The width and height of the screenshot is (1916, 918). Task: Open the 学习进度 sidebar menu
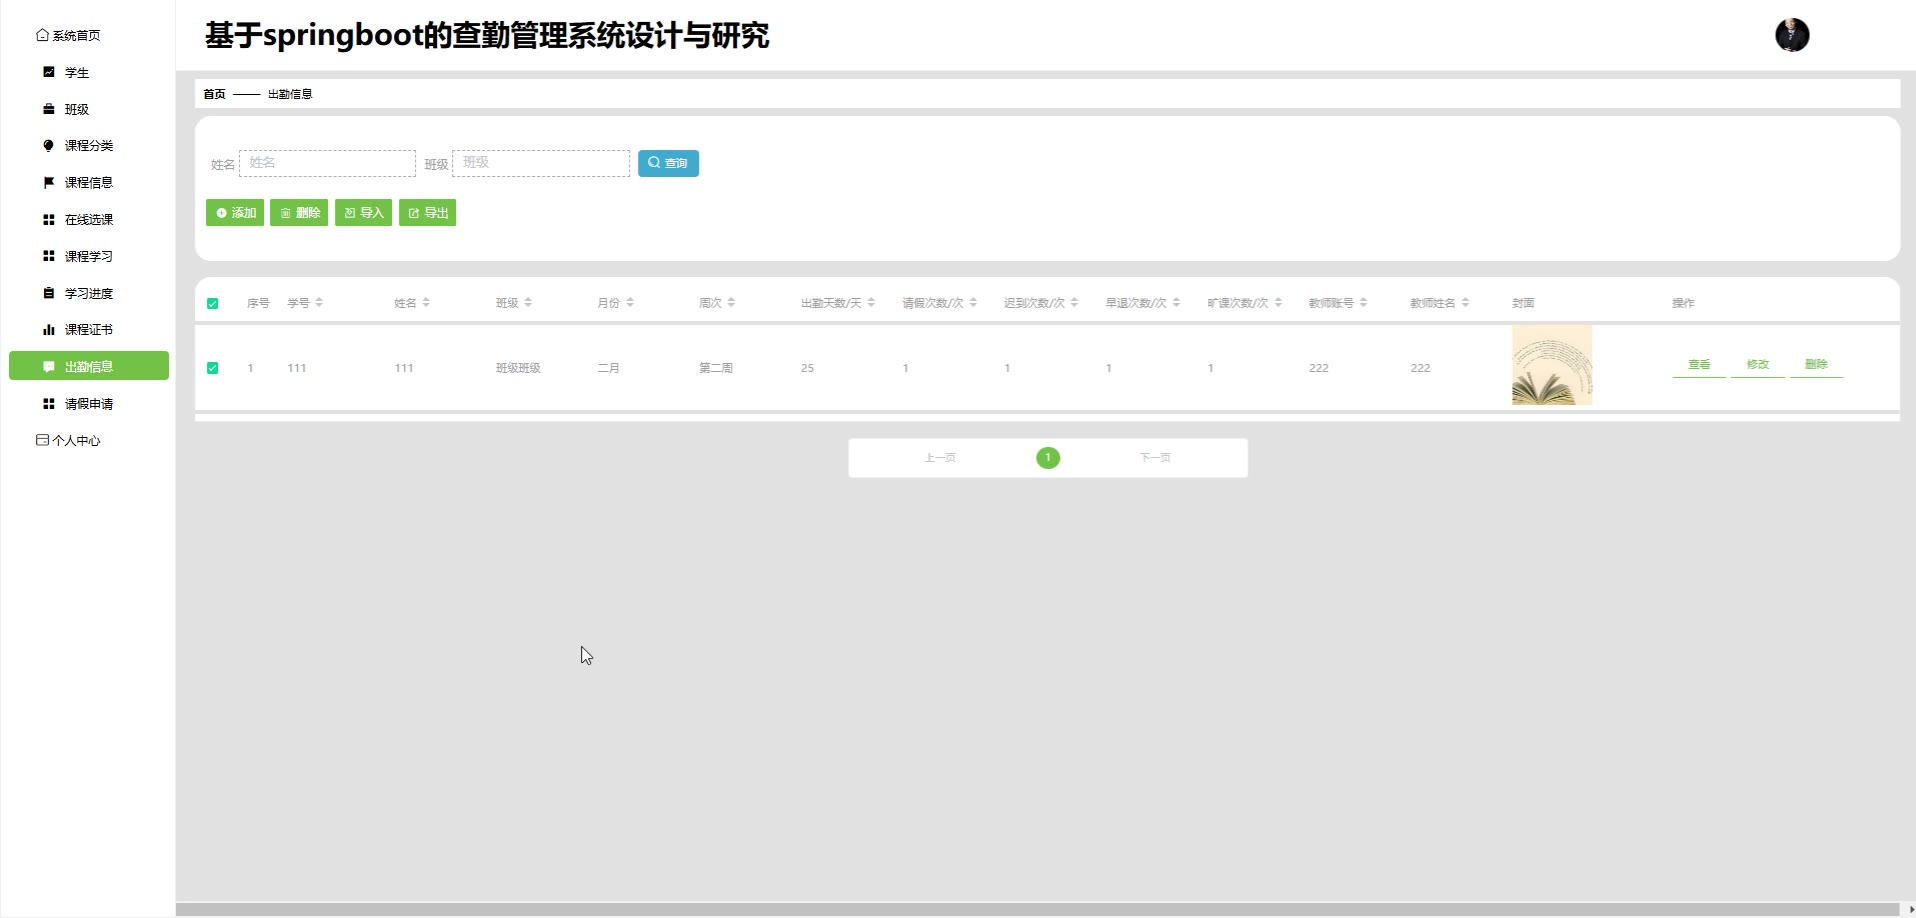click(x=89, y=293)
